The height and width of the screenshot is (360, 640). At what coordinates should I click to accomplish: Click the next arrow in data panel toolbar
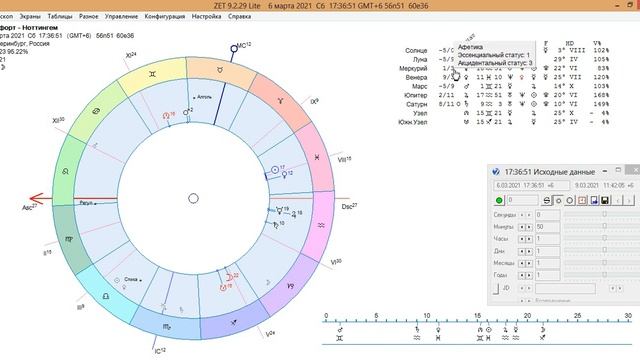click(629, 200)
